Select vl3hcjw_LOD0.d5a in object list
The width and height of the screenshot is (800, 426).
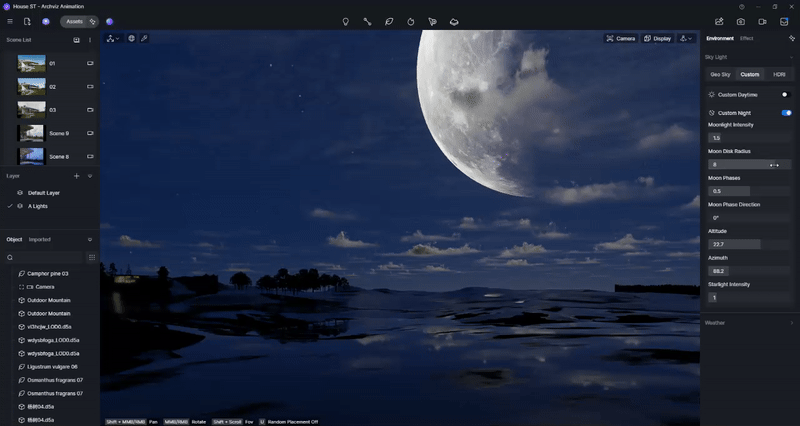49,327
